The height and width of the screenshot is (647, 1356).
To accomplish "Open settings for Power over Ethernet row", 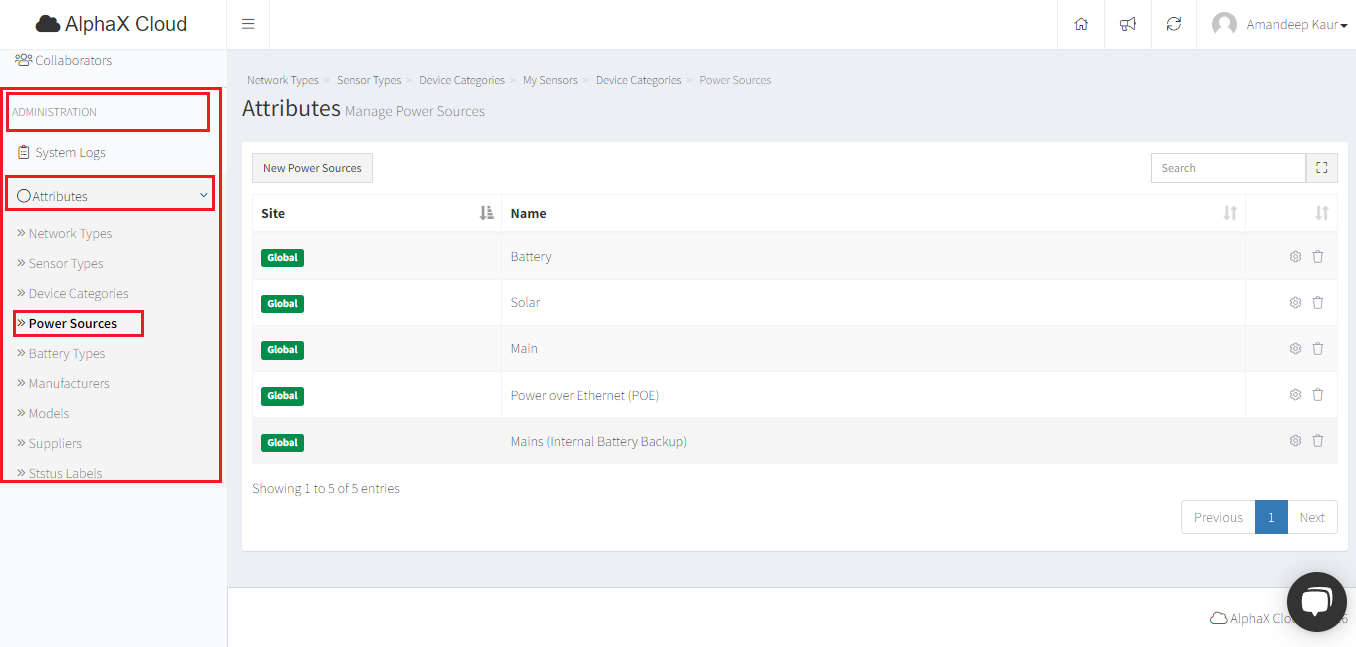I will click(x=1295, y=395).
